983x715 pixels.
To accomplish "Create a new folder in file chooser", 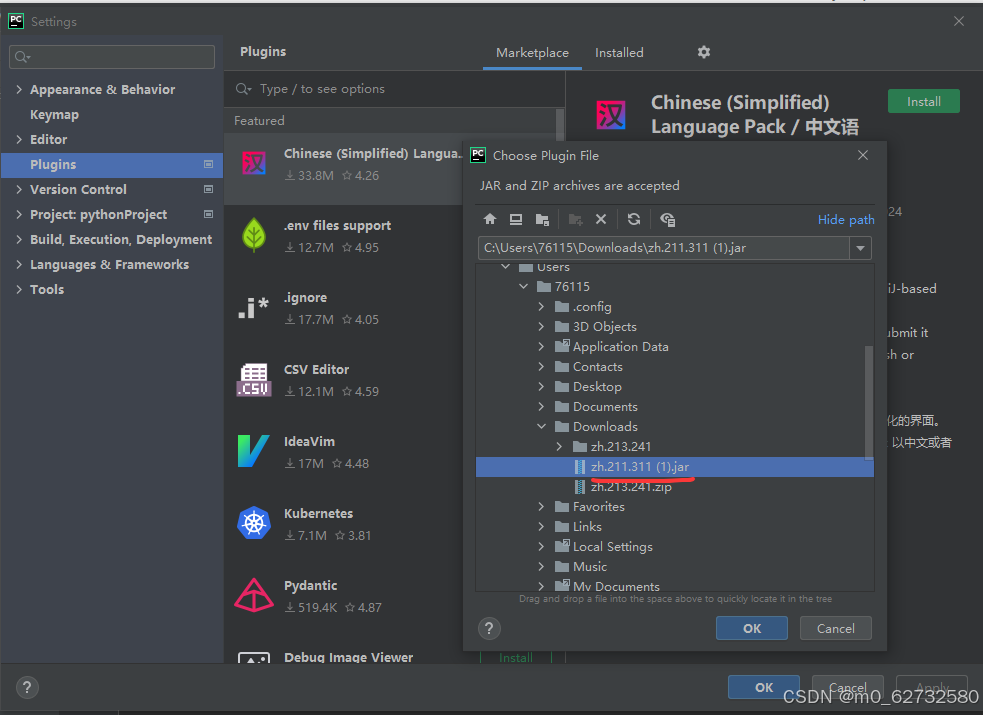I will 575,219.
